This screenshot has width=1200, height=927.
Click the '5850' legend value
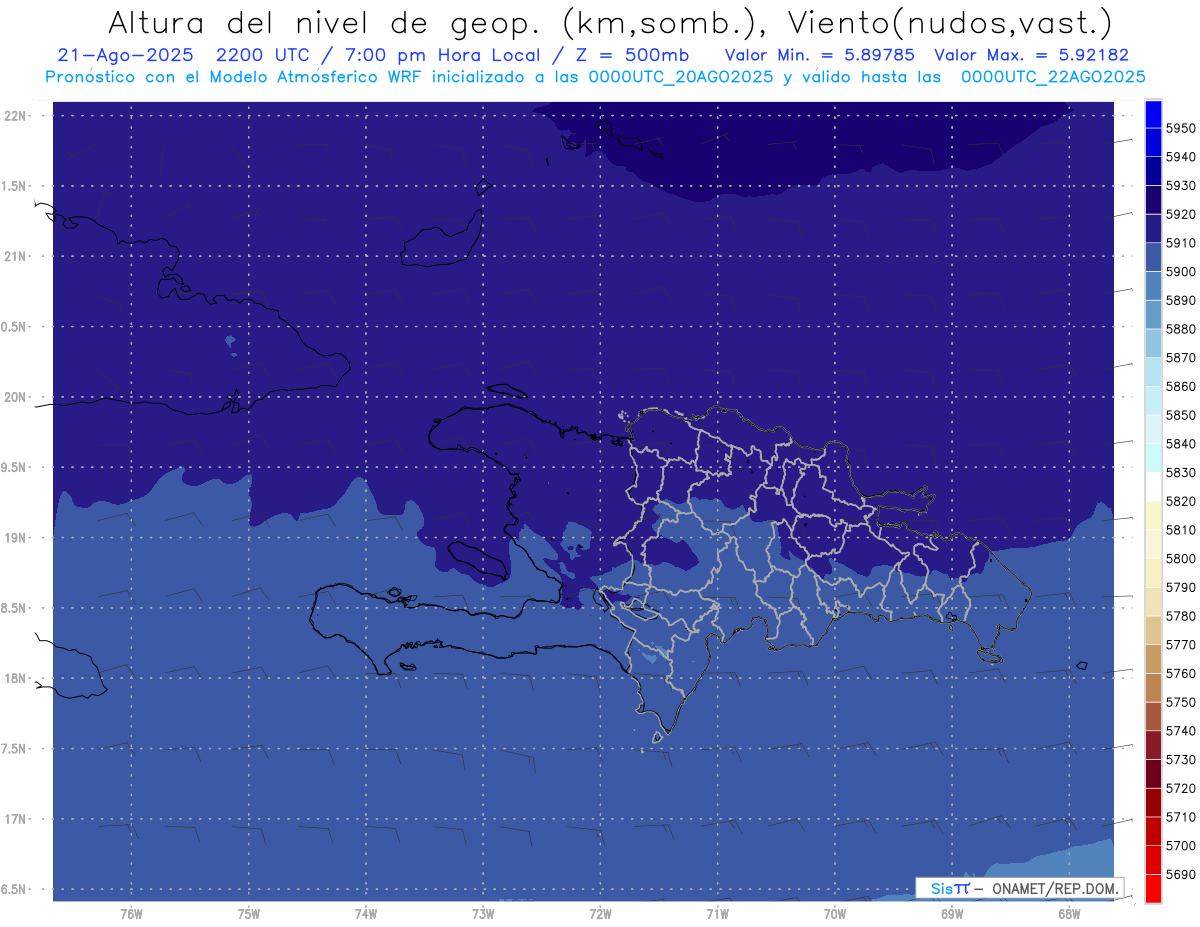1180,415
